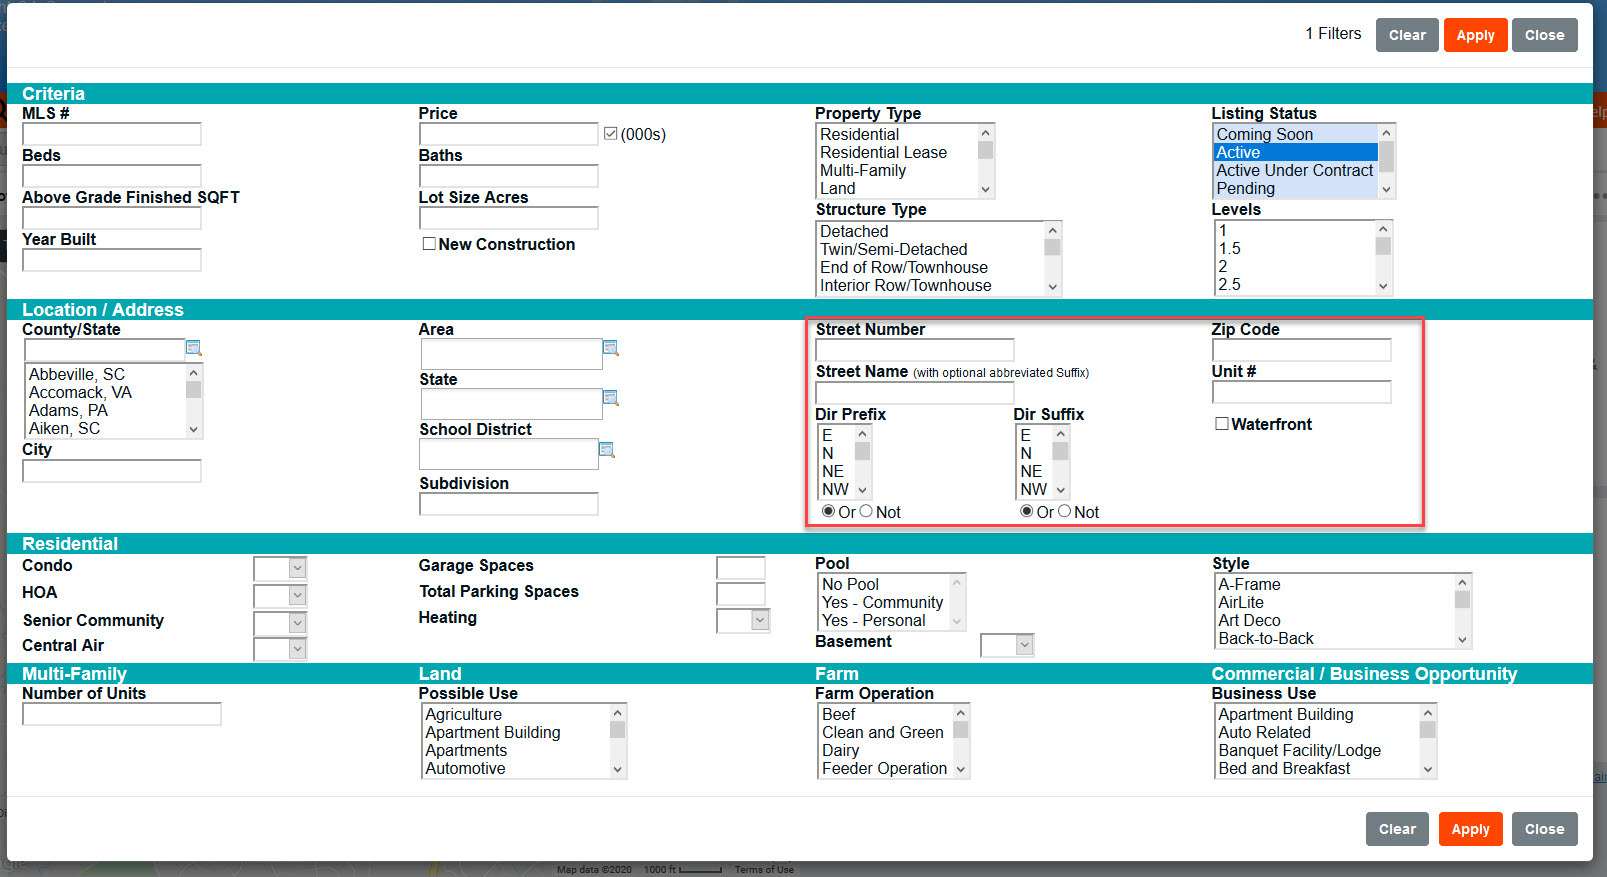The height and width of the screenshot is (877, 1607).
Task: Click the bottom Close button
Action: pyautogui.click(x=1544, y=829)
